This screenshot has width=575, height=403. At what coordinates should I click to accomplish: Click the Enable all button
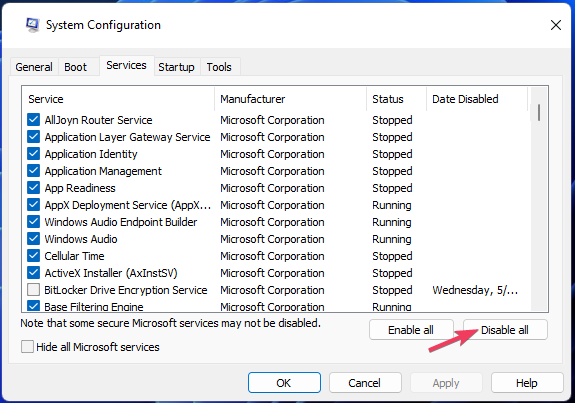(x=411, y=330)
